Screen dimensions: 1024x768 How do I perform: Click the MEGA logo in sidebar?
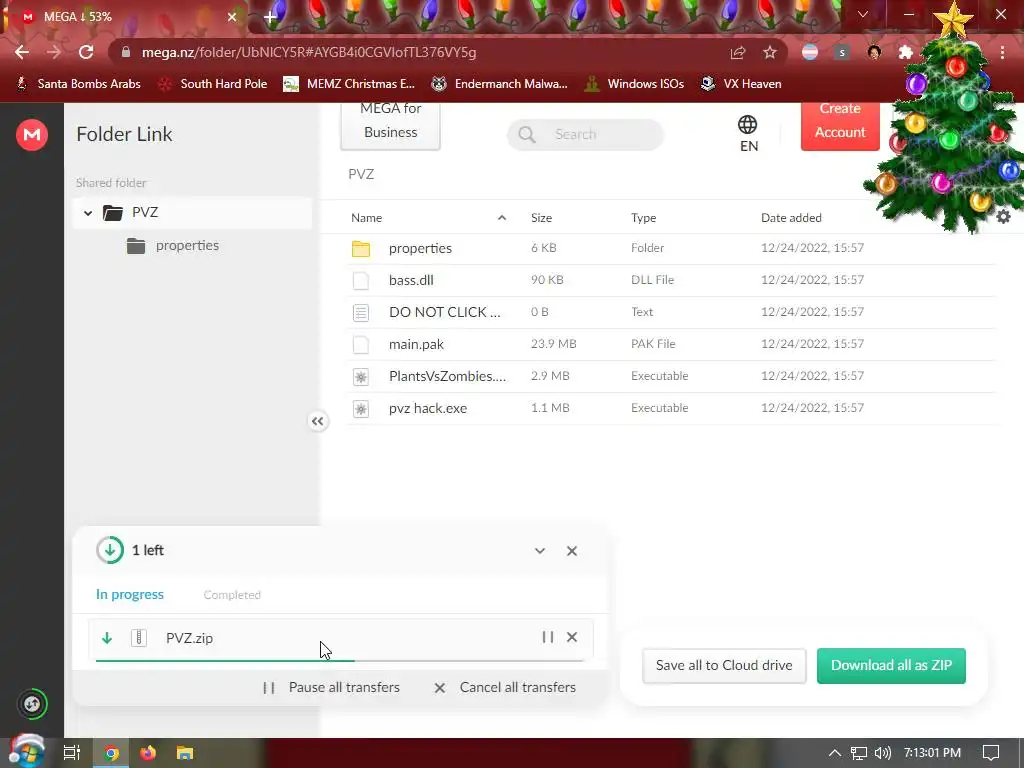[x=31, y=135]
